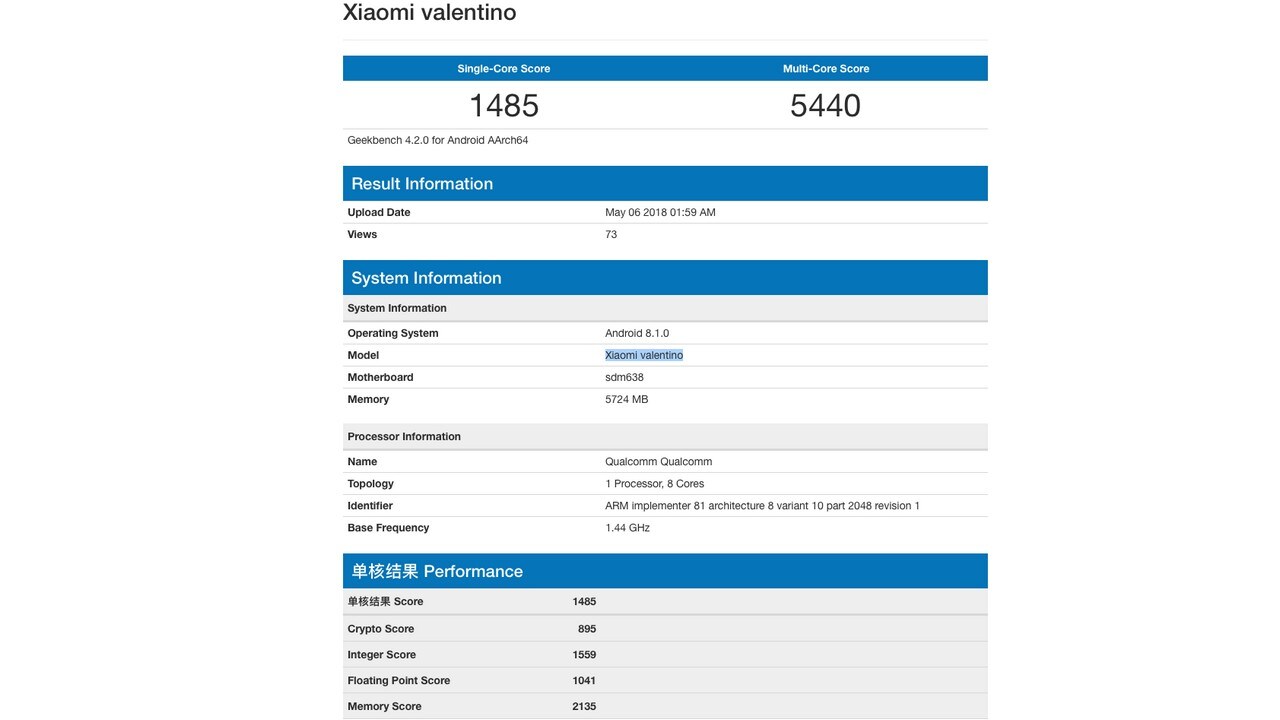The width and height of the screenshot is (1280, 720).
Task: Click the views count "73"
Action: pyautogui.click(x=611, y=234)
